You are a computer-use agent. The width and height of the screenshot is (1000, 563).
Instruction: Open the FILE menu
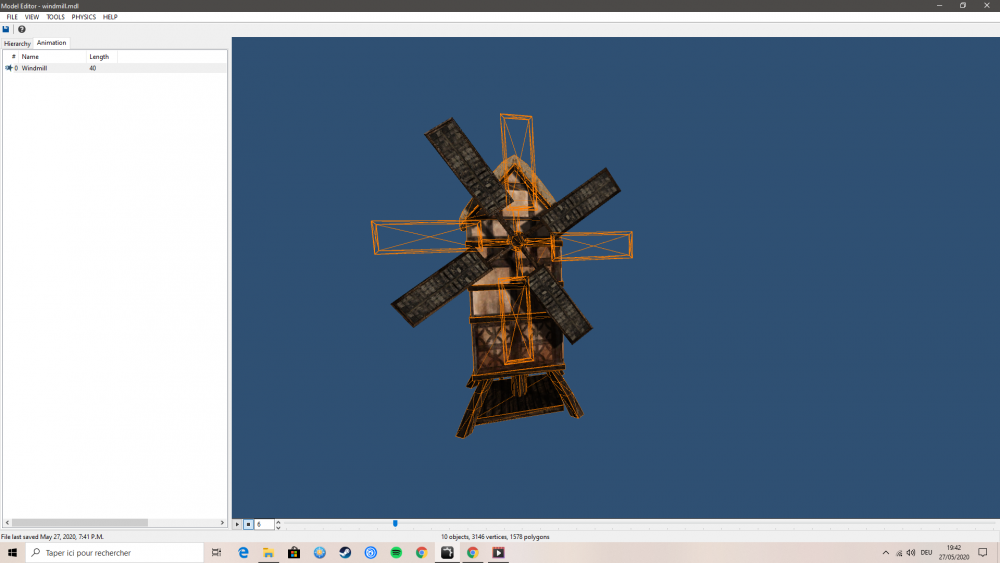12,17
